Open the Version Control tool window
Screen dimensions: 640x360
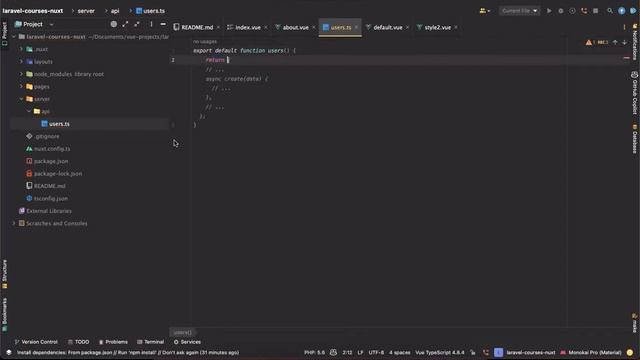[36, 342]
